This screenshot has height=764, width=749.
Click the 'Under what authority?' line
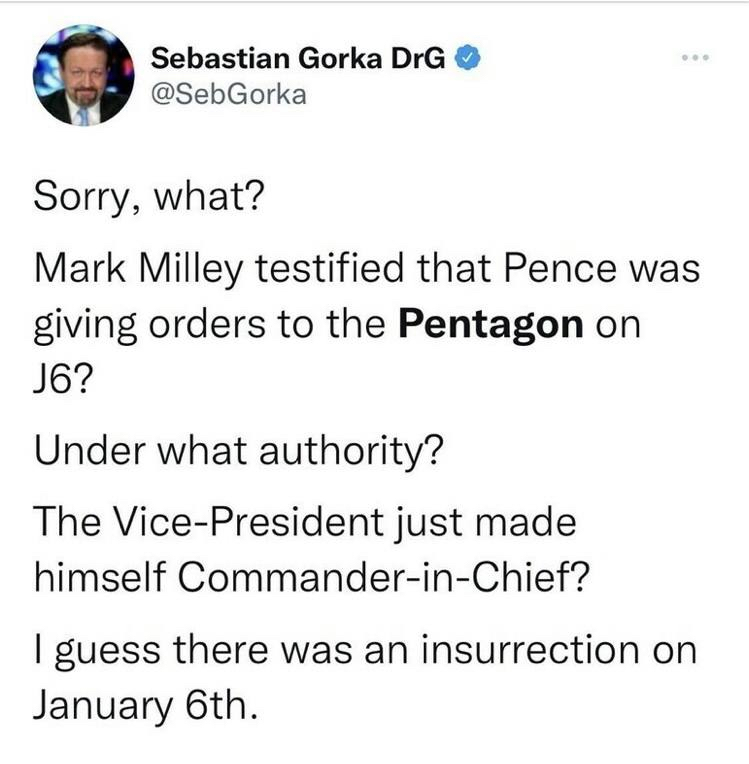tap(239, 451)
